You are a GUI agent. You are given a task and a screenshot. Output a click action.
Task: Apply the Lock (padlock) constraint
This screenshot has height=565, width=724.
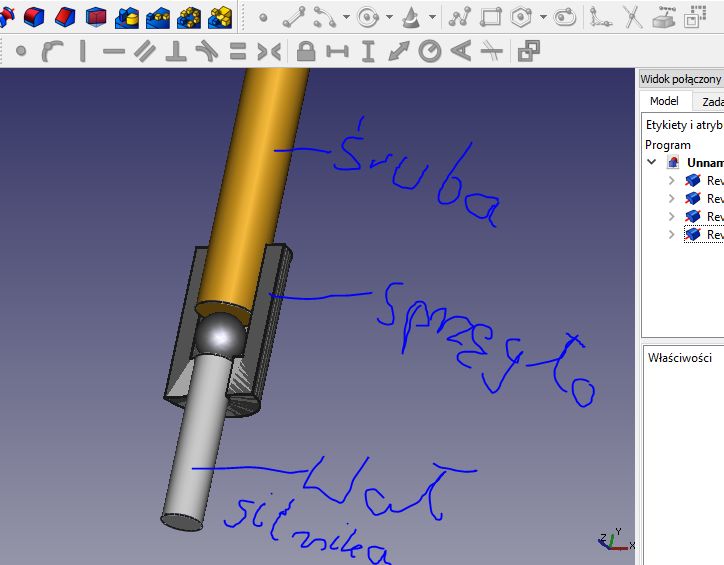pyautogui.click(x=306, y=51)
